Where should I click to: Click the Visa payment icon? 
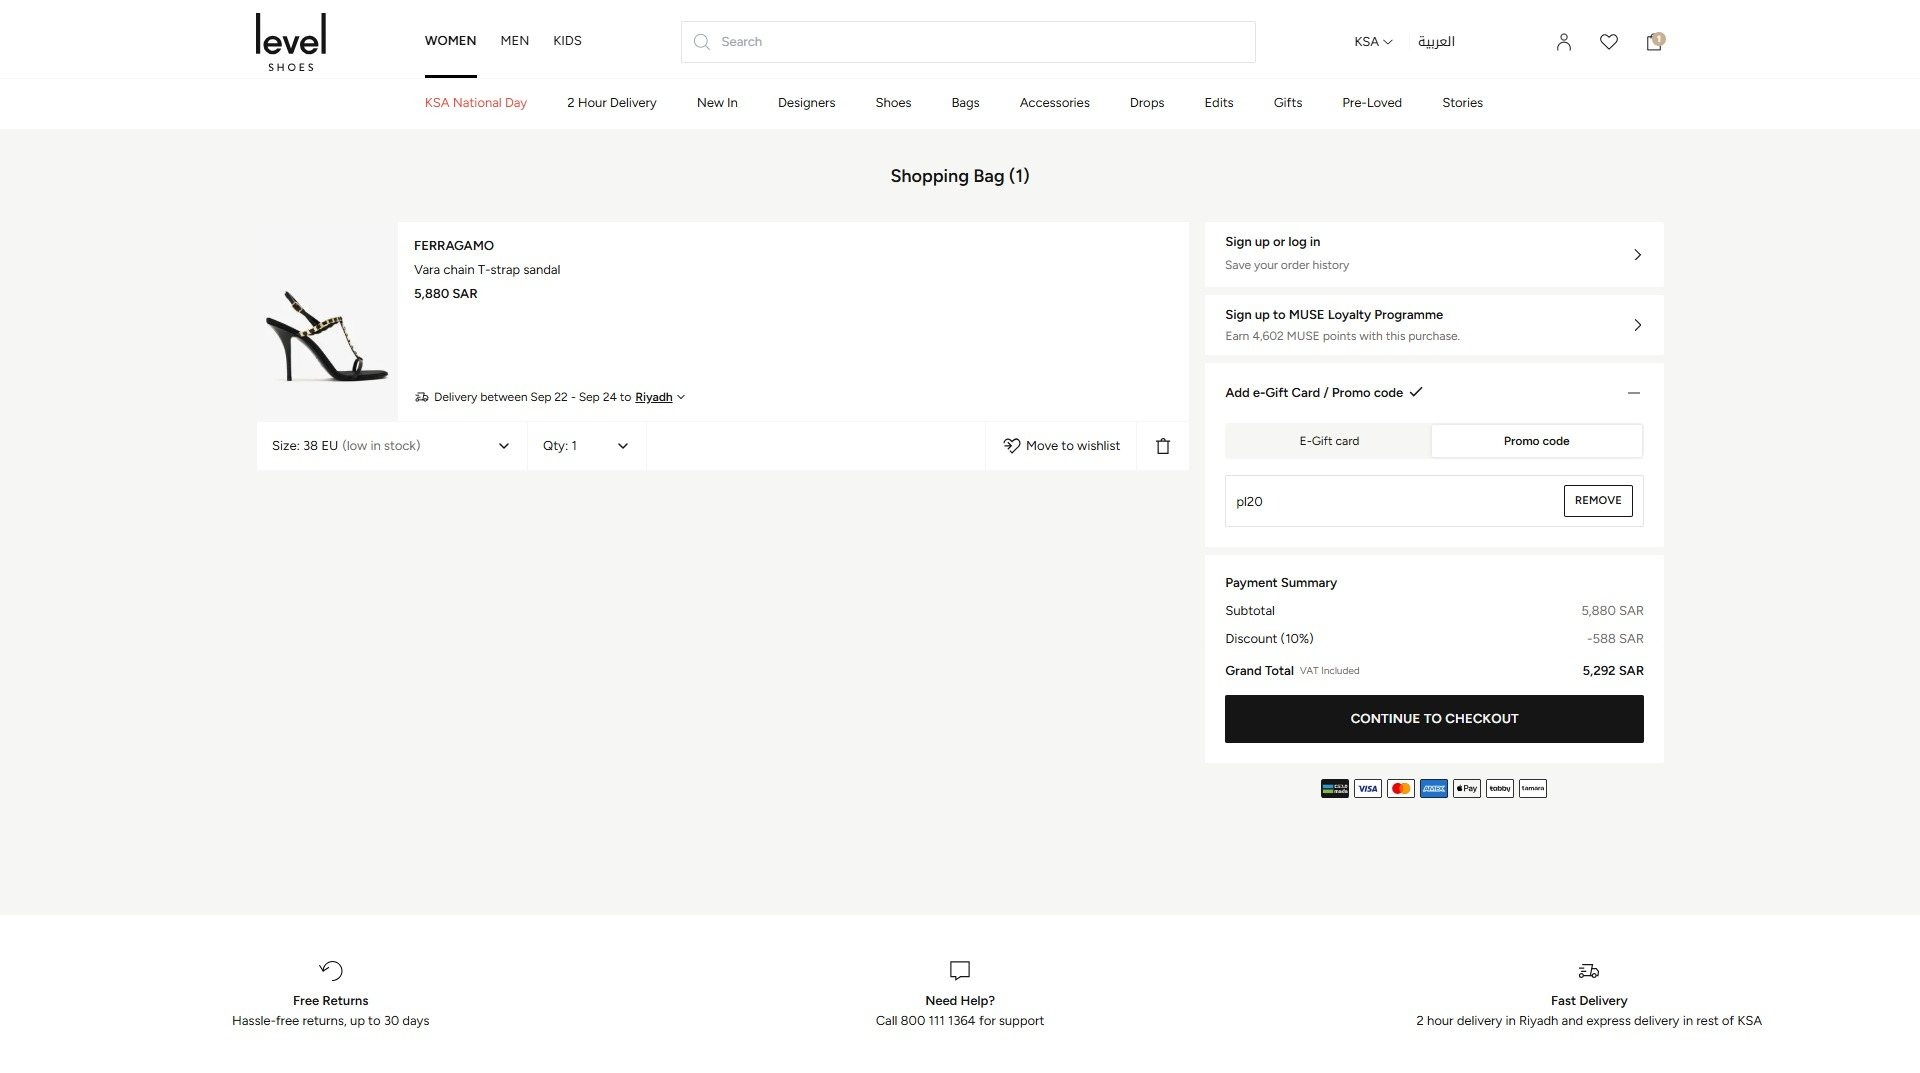(1368, 789)
